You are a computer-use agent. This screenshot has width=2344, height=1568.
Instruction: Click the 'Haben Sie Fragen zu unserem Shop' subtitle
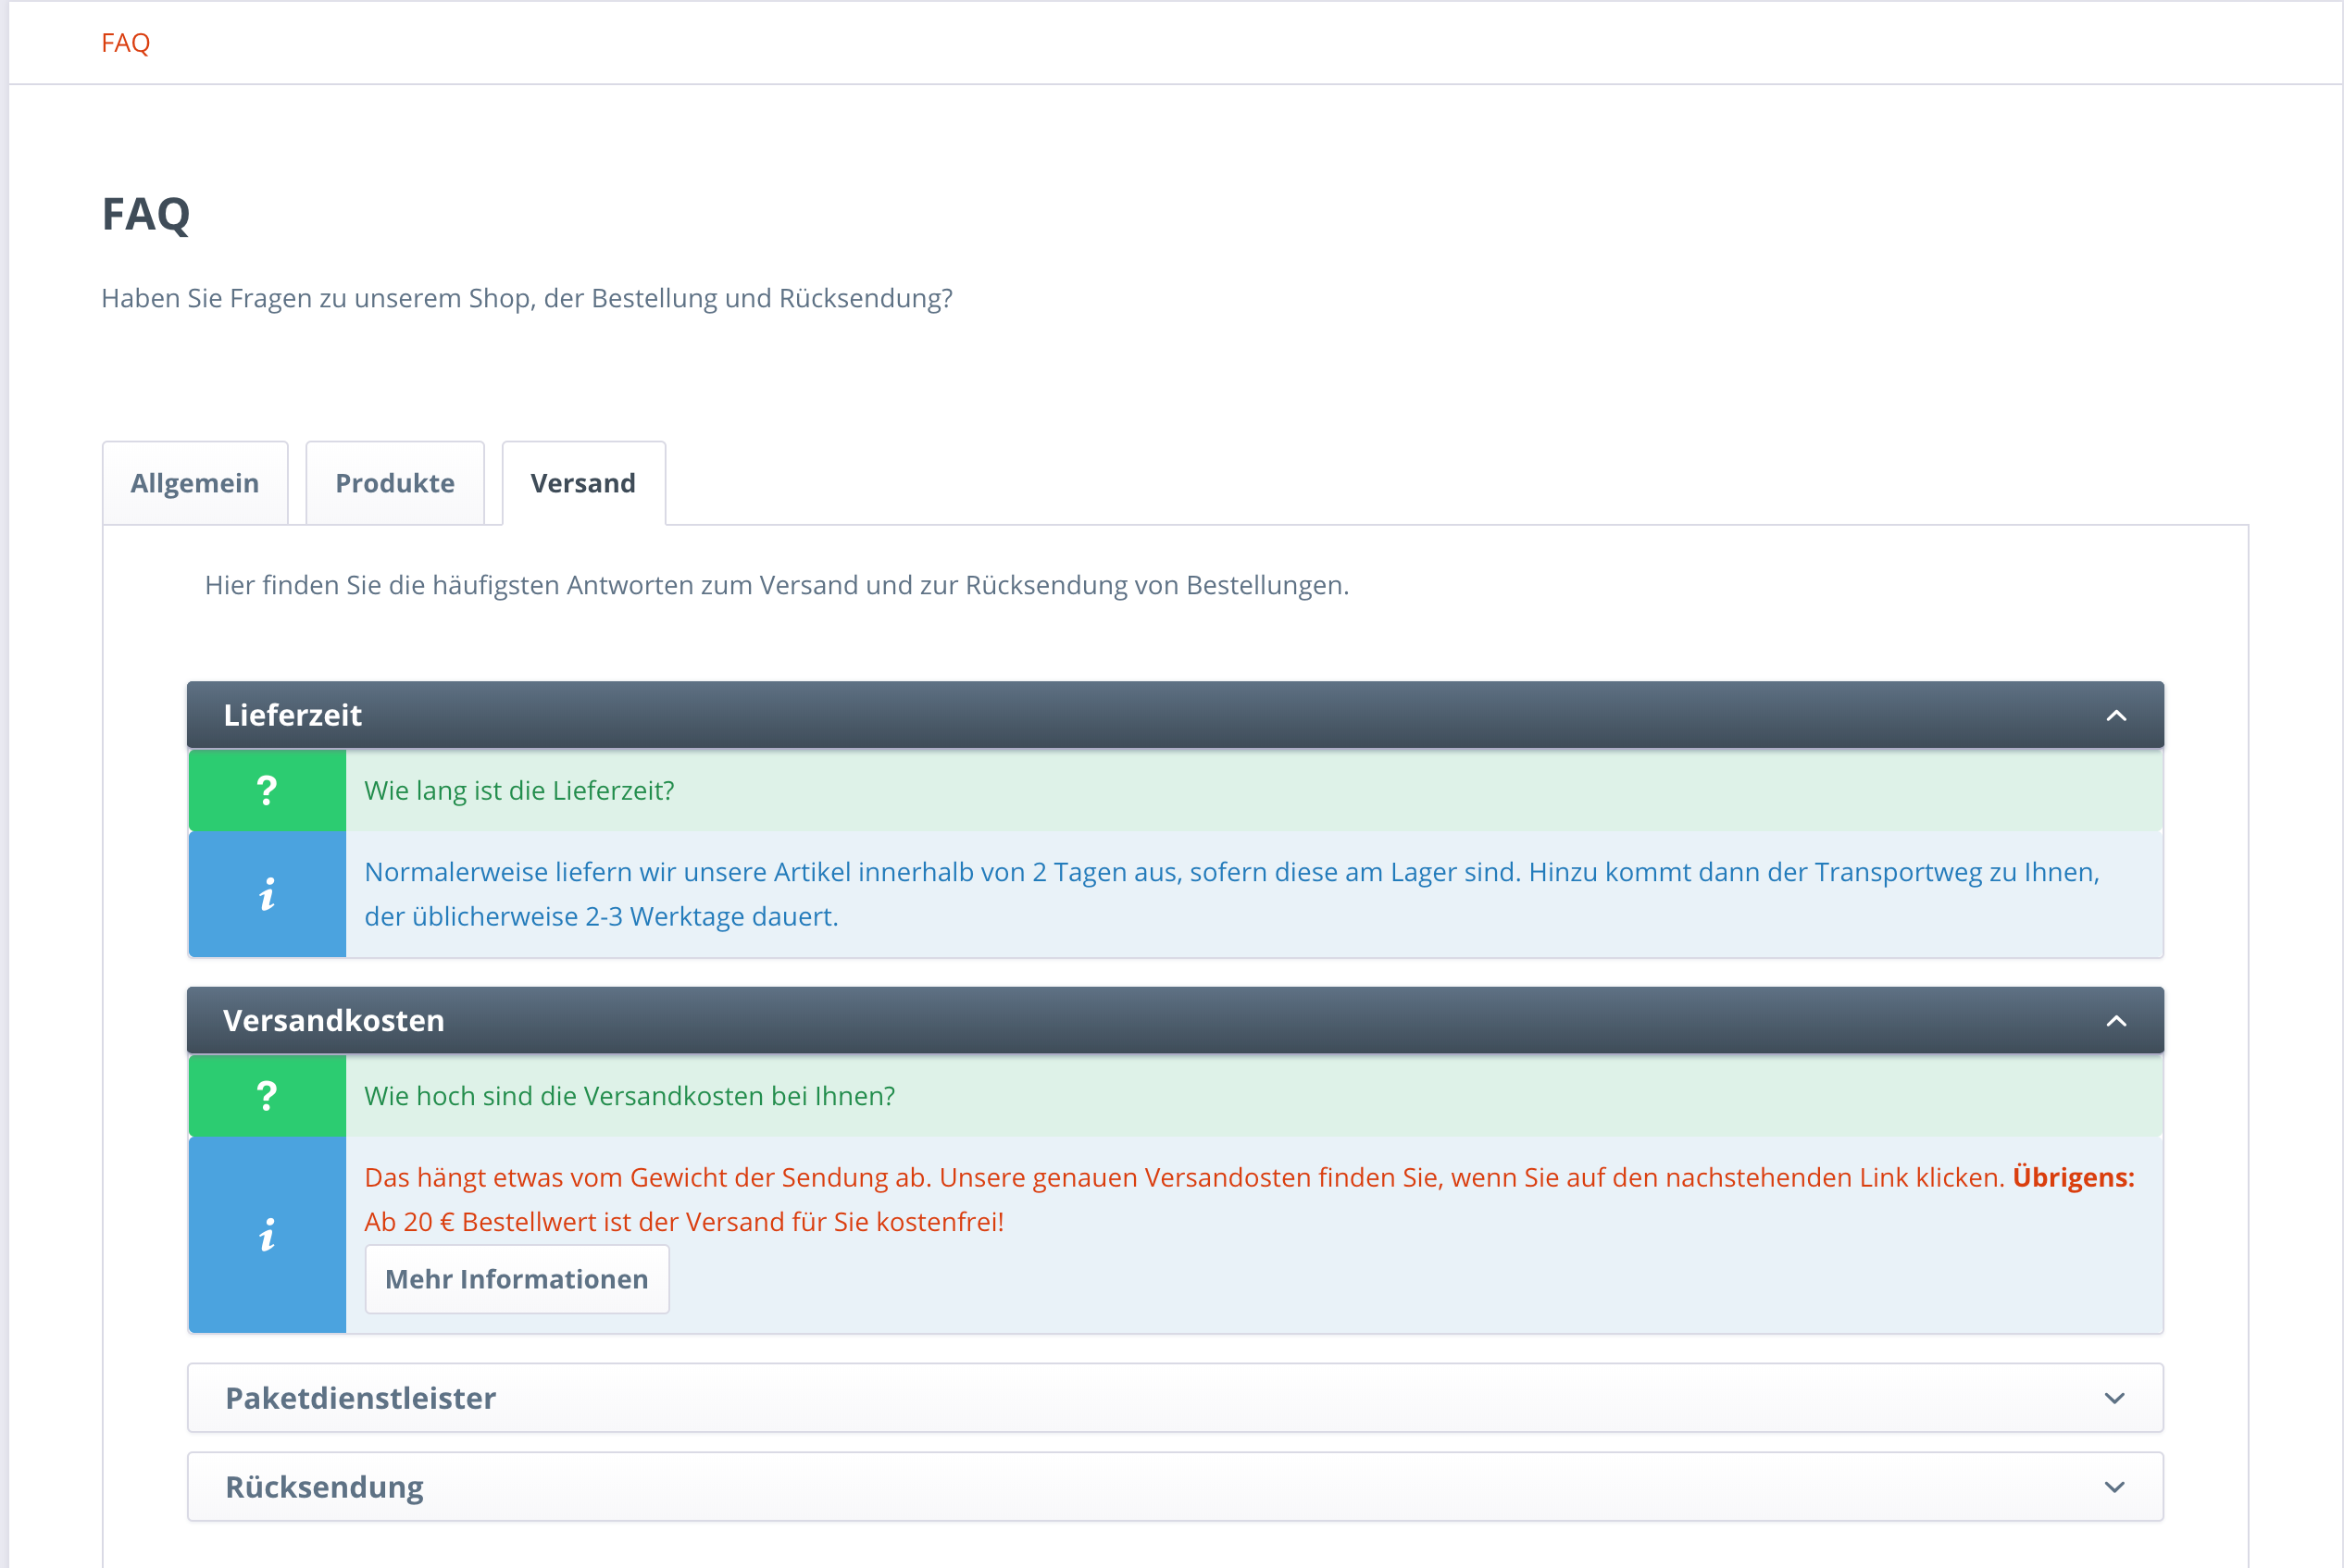(x=527, y=298)
